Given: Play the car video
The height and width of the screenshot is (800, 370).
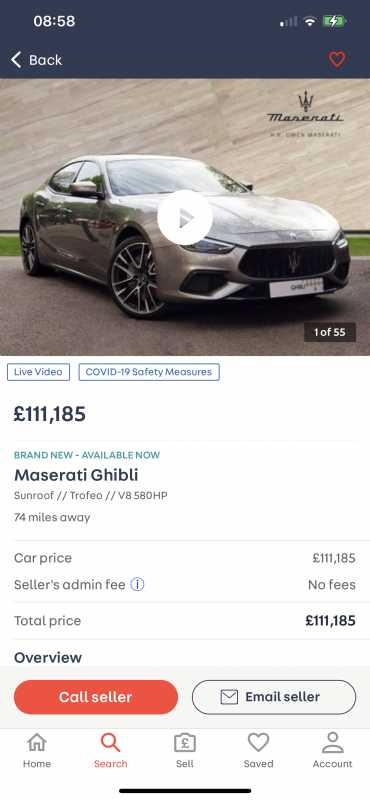Looking at the screenshot, I should pos(185,218).
